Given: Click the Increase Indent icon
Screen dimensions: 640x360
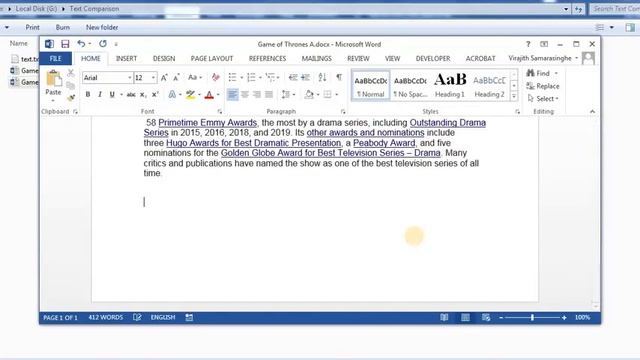Looking at the screenshot, I should pyautogui.click(x=305, y=78).
